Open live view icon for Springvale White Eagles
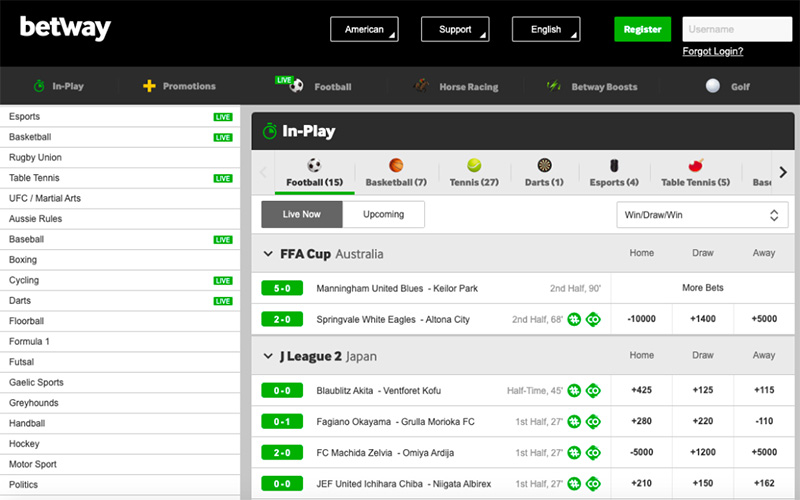 tap(593, 319)
